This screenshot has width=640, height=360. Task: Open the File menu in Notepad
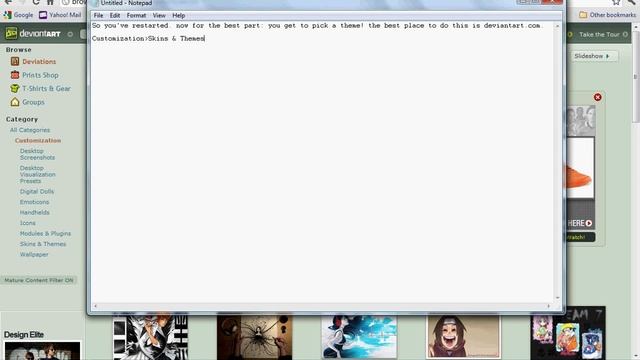point(98,16)
